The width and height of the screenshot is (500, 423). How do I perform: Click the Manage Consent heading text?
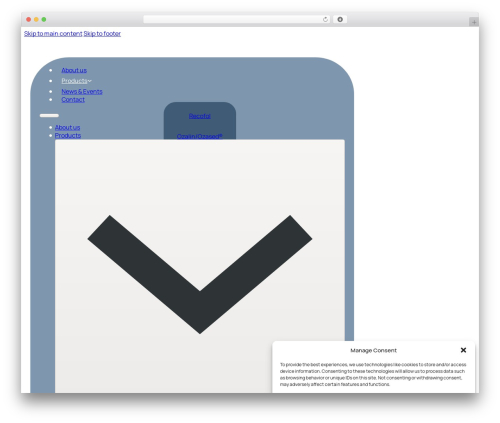(x=373, y=350)
